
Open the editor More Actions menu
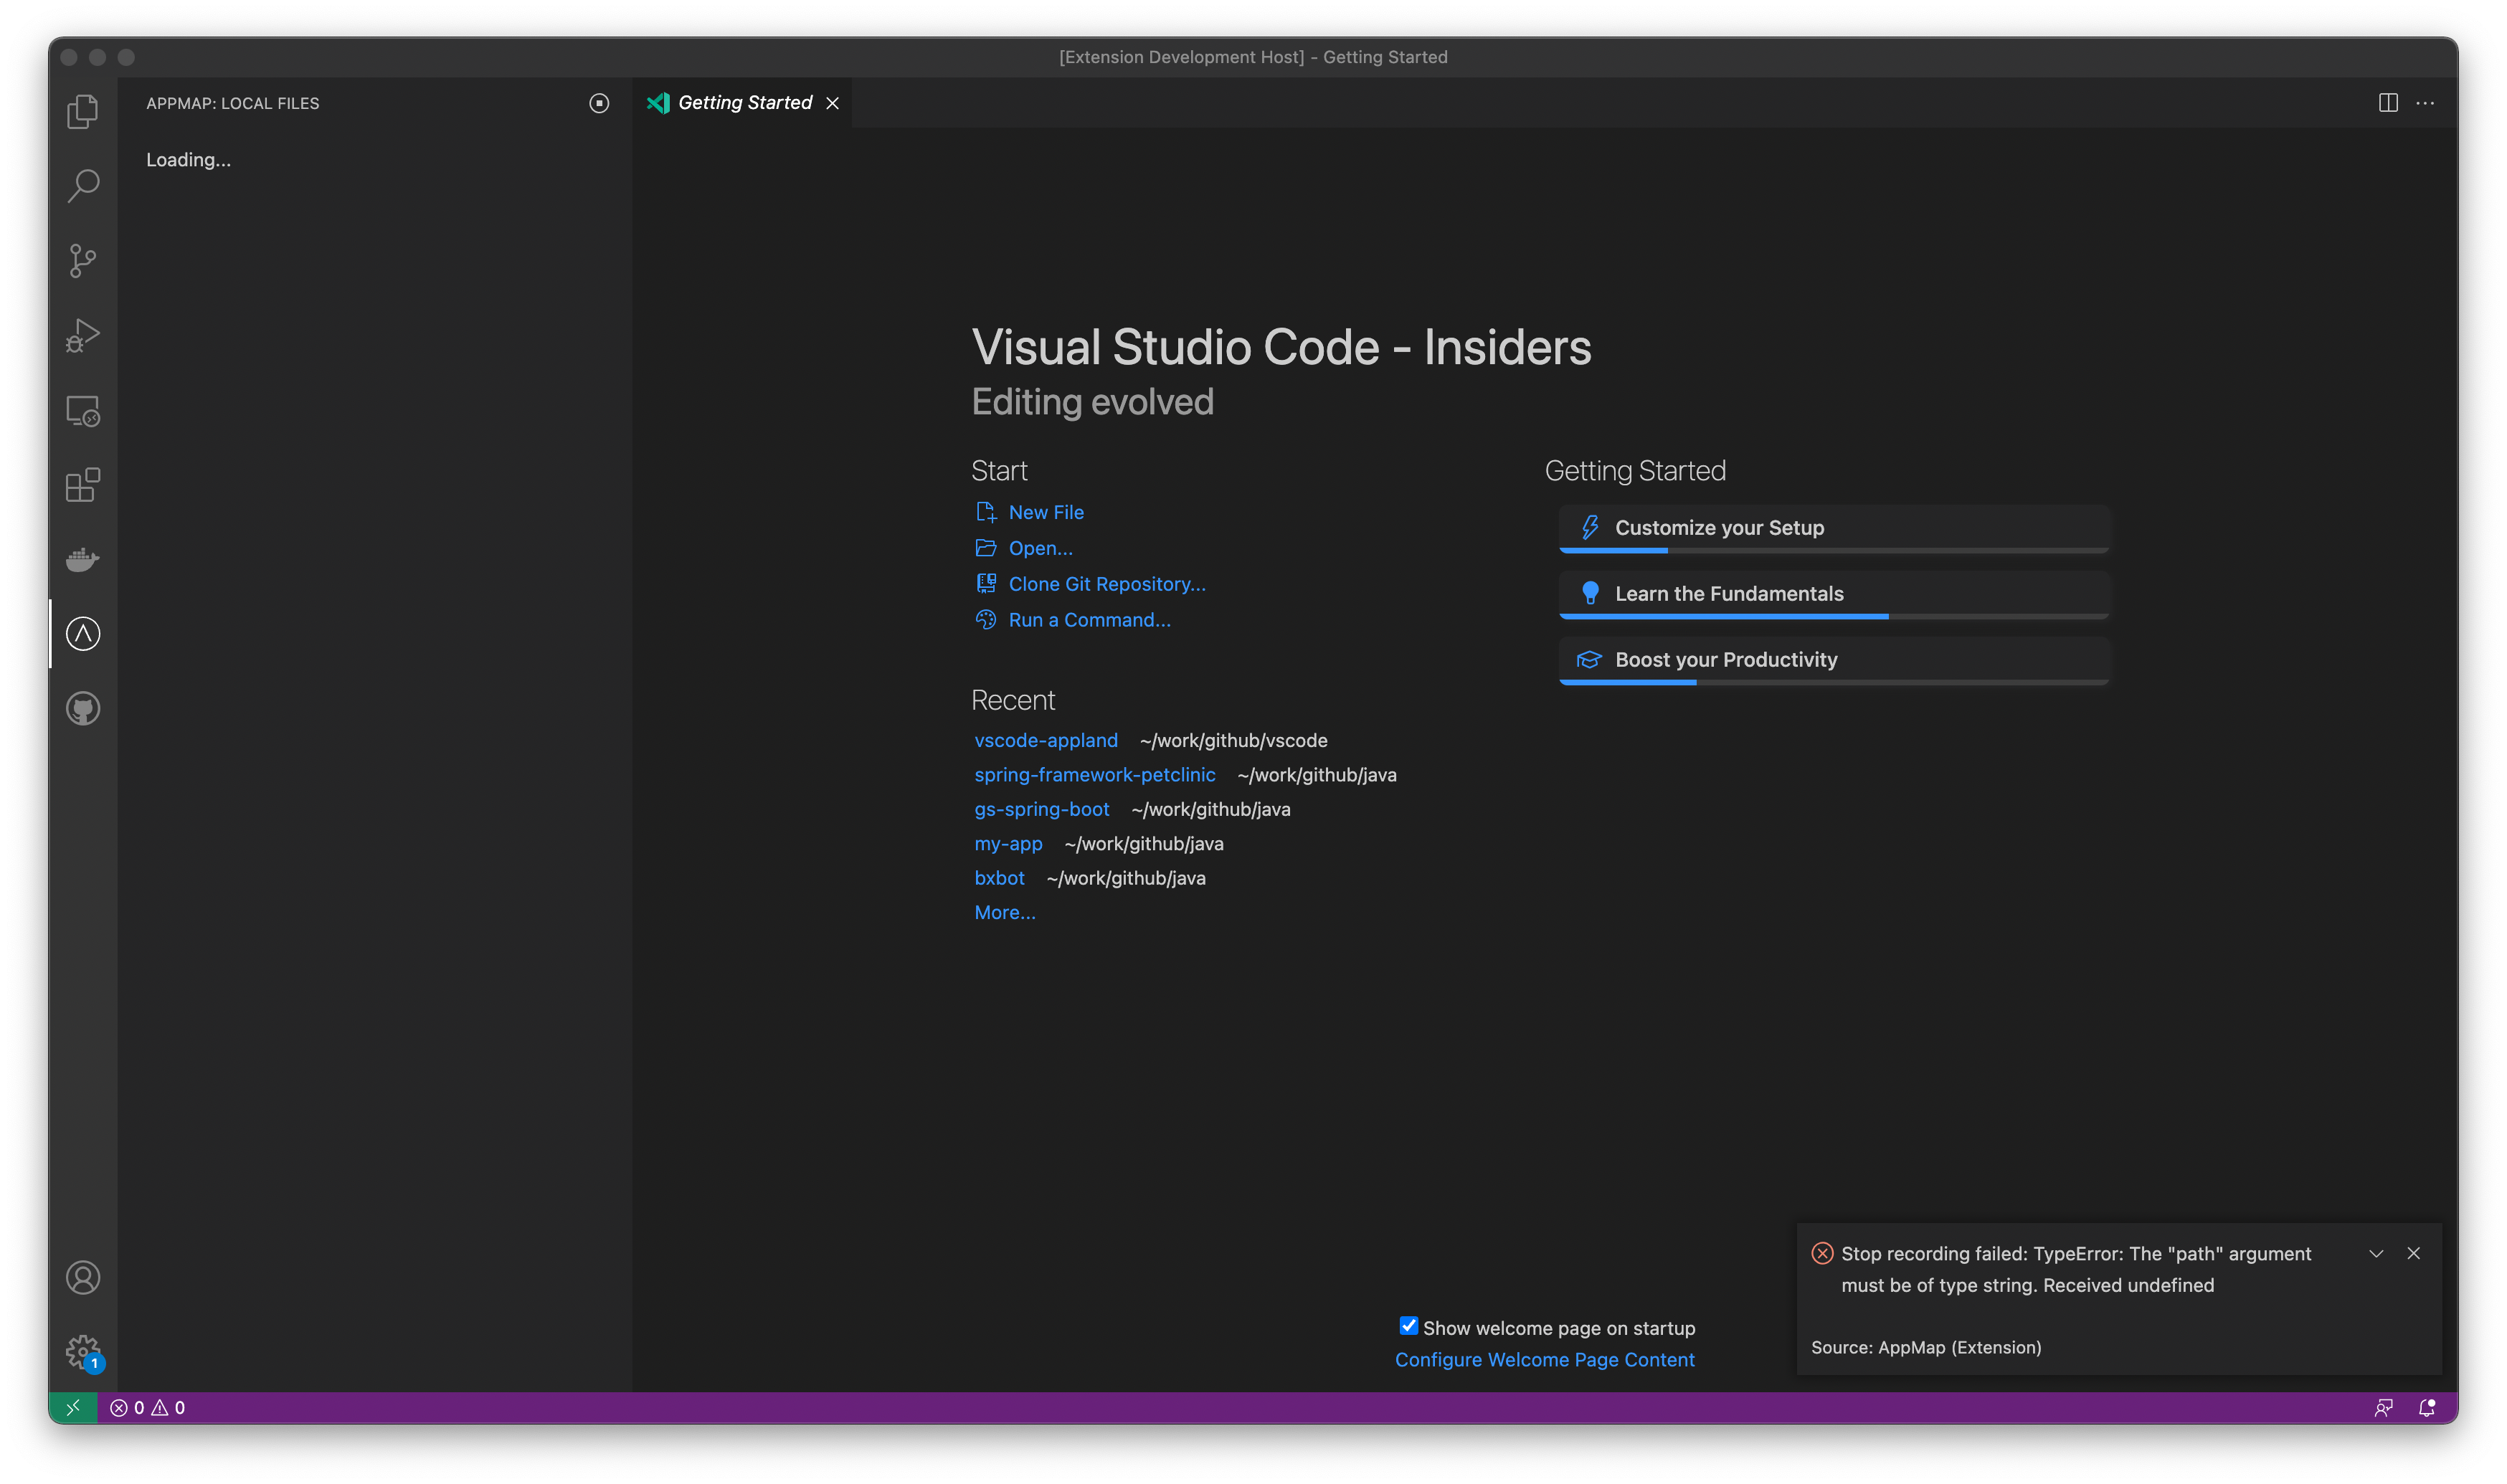[2427, 103]
